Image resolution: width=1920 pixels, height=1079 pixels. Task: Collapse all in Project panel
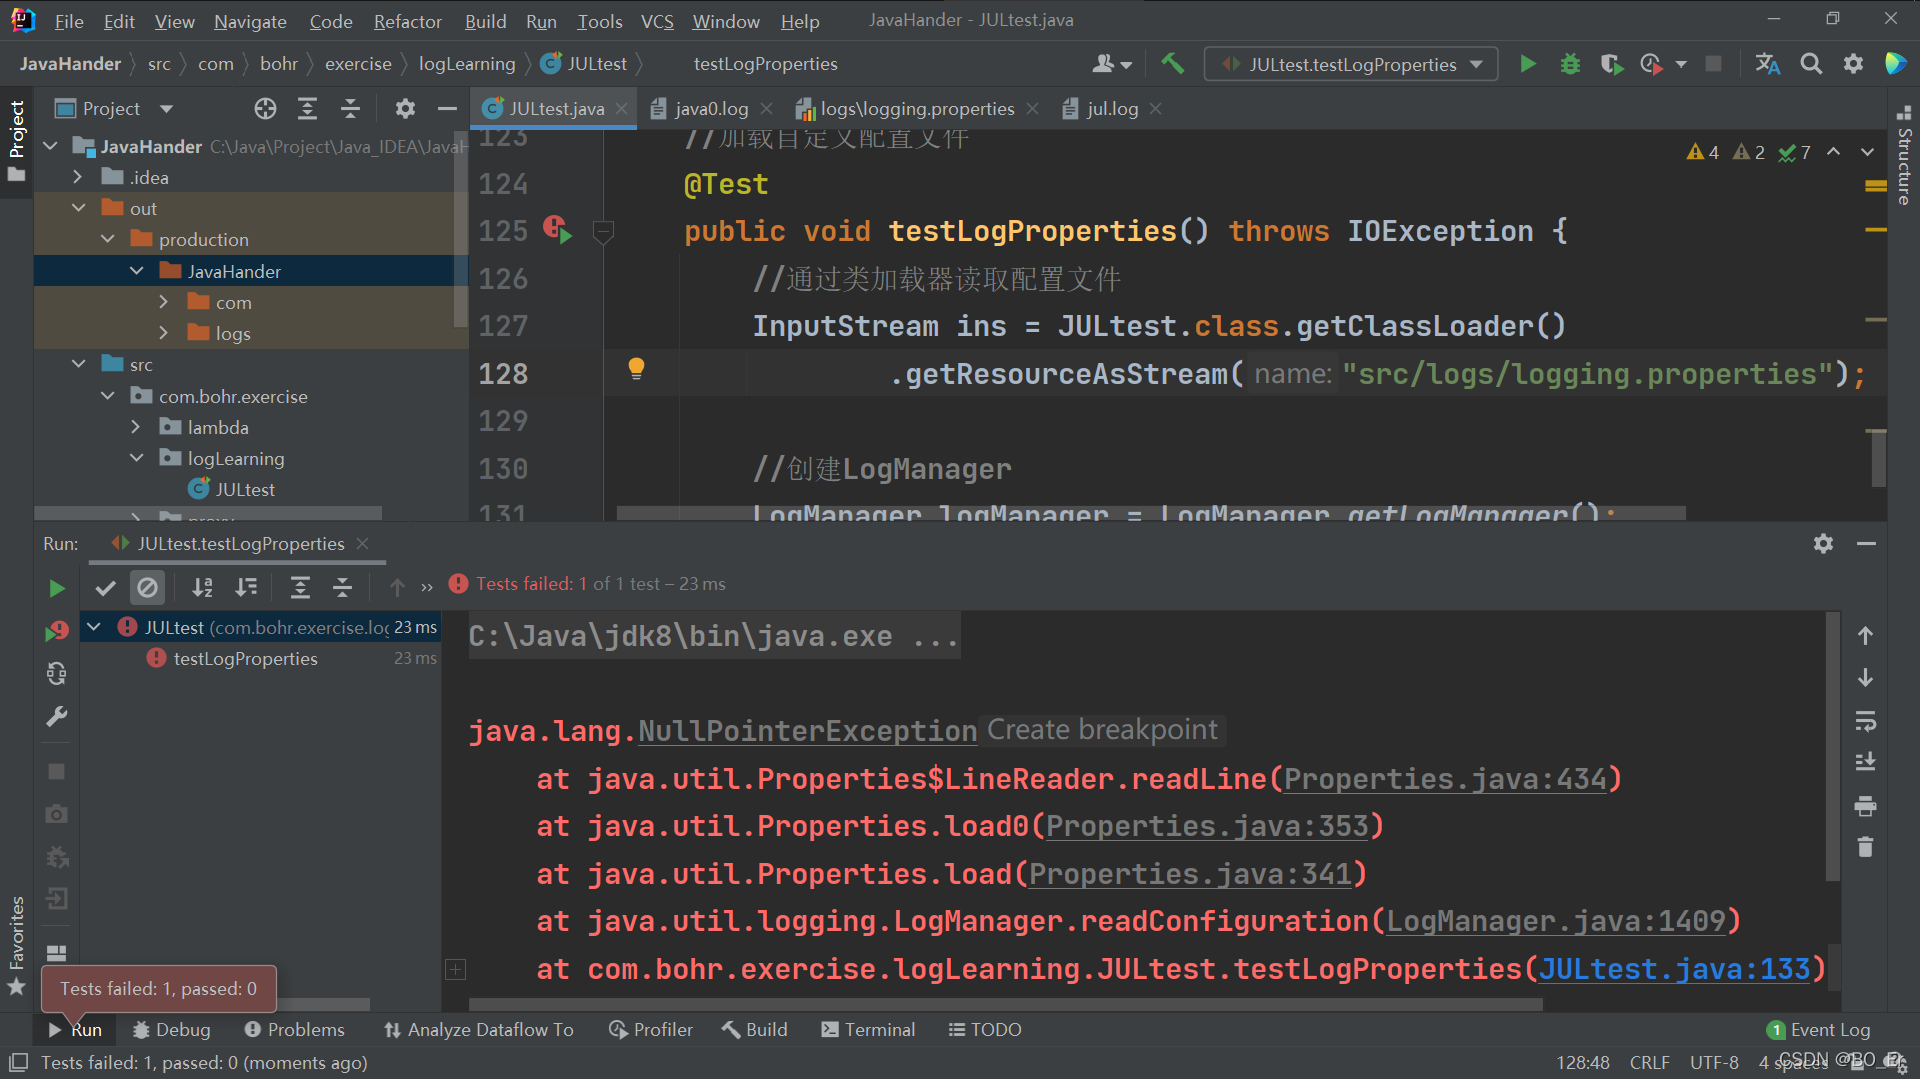pyautogui.click(x=350, y=109)
